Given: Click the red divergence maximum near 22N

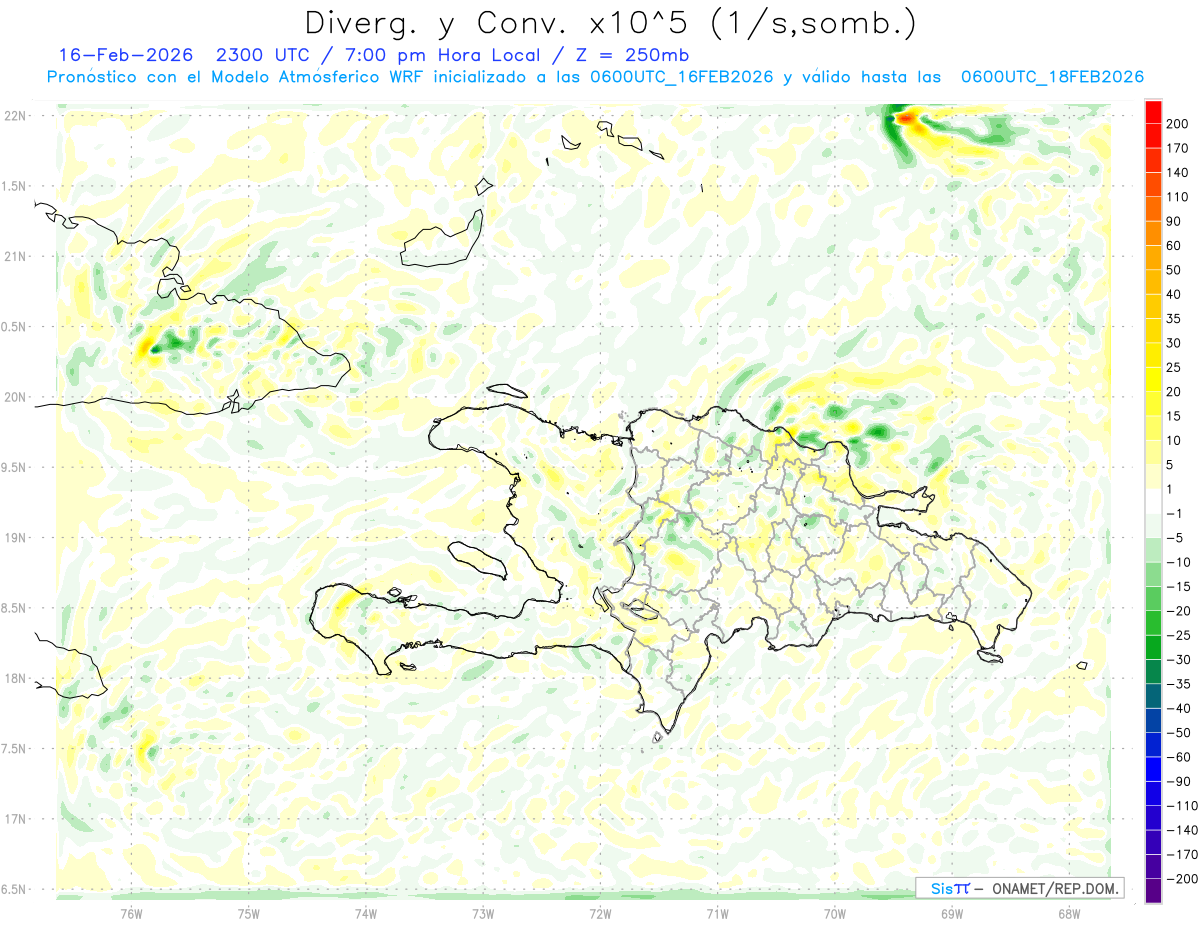Looking at the screenshot, I should tap(907, 119).
